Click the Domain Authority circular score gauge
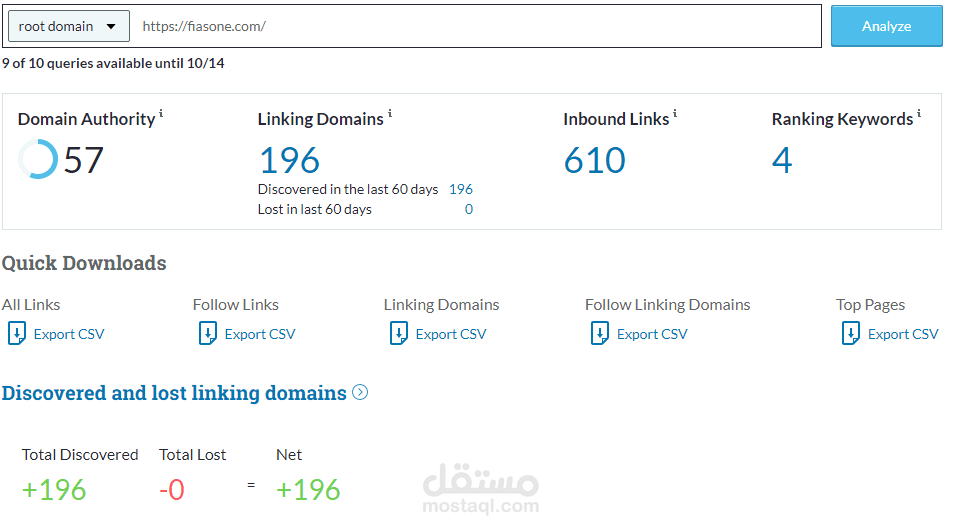This screenshot has width=963, height=527. [38, 159]
